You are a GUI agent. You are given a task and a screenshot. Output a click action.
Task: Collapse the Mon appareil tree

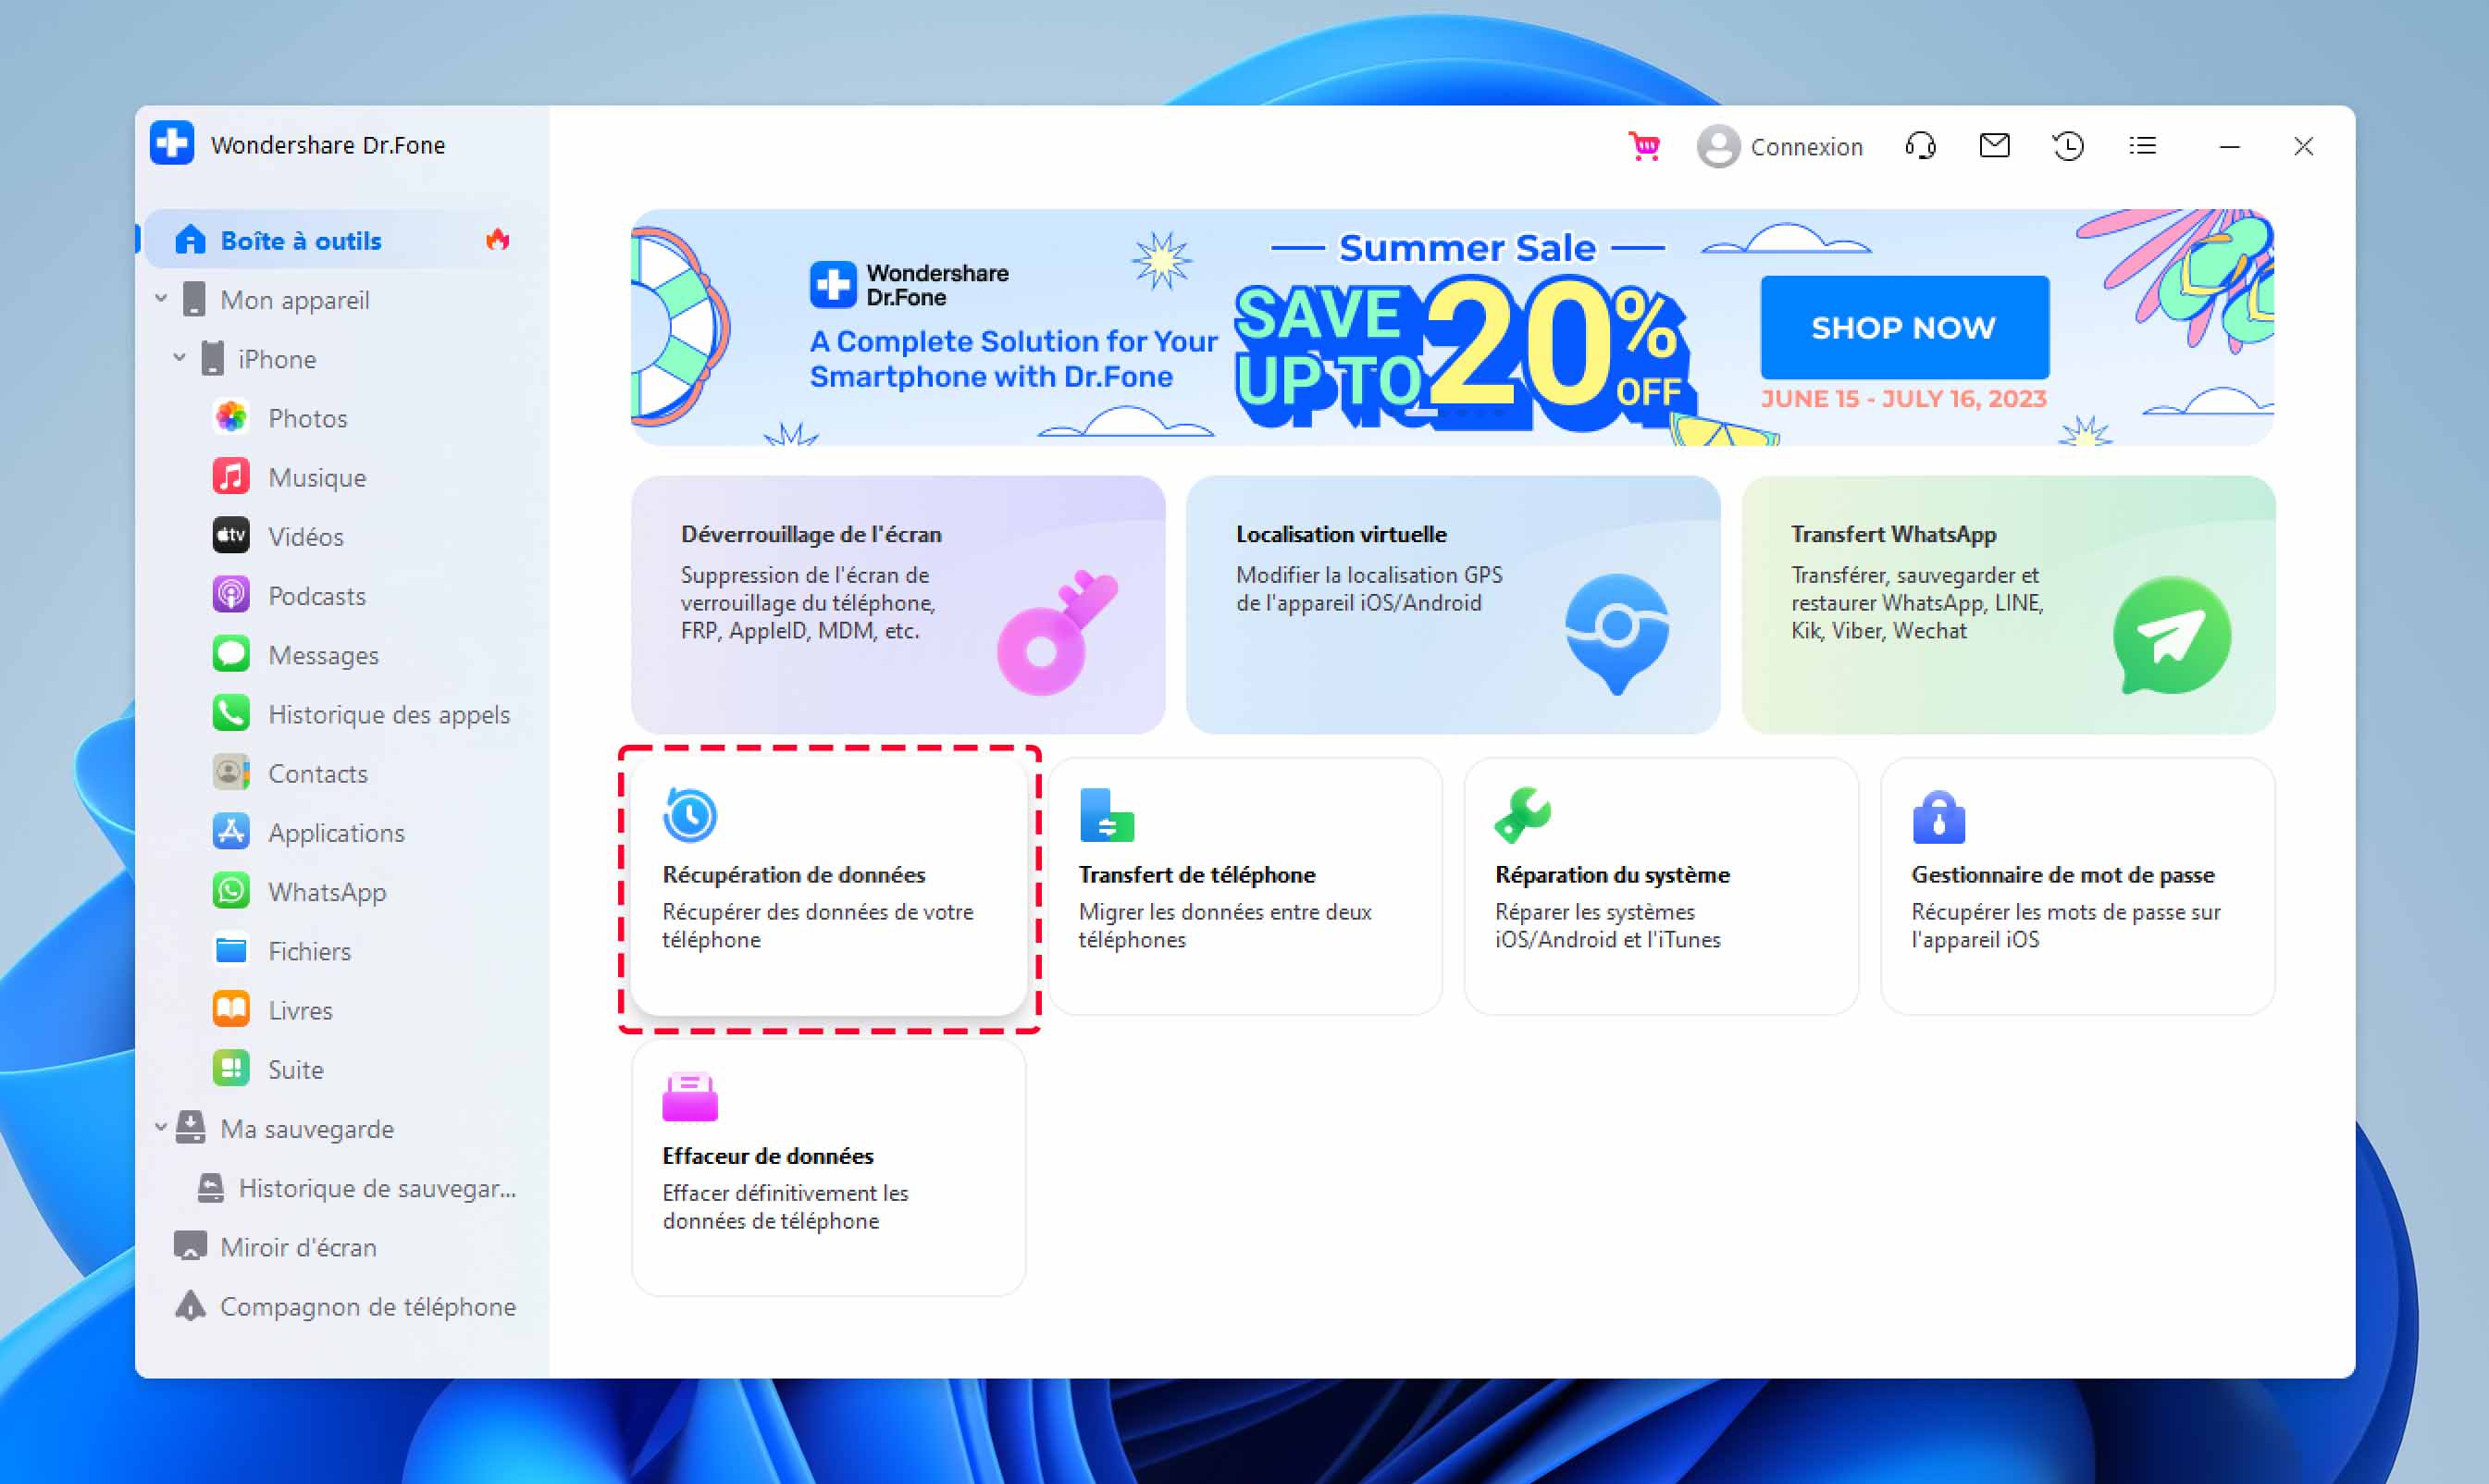(161, 298)
